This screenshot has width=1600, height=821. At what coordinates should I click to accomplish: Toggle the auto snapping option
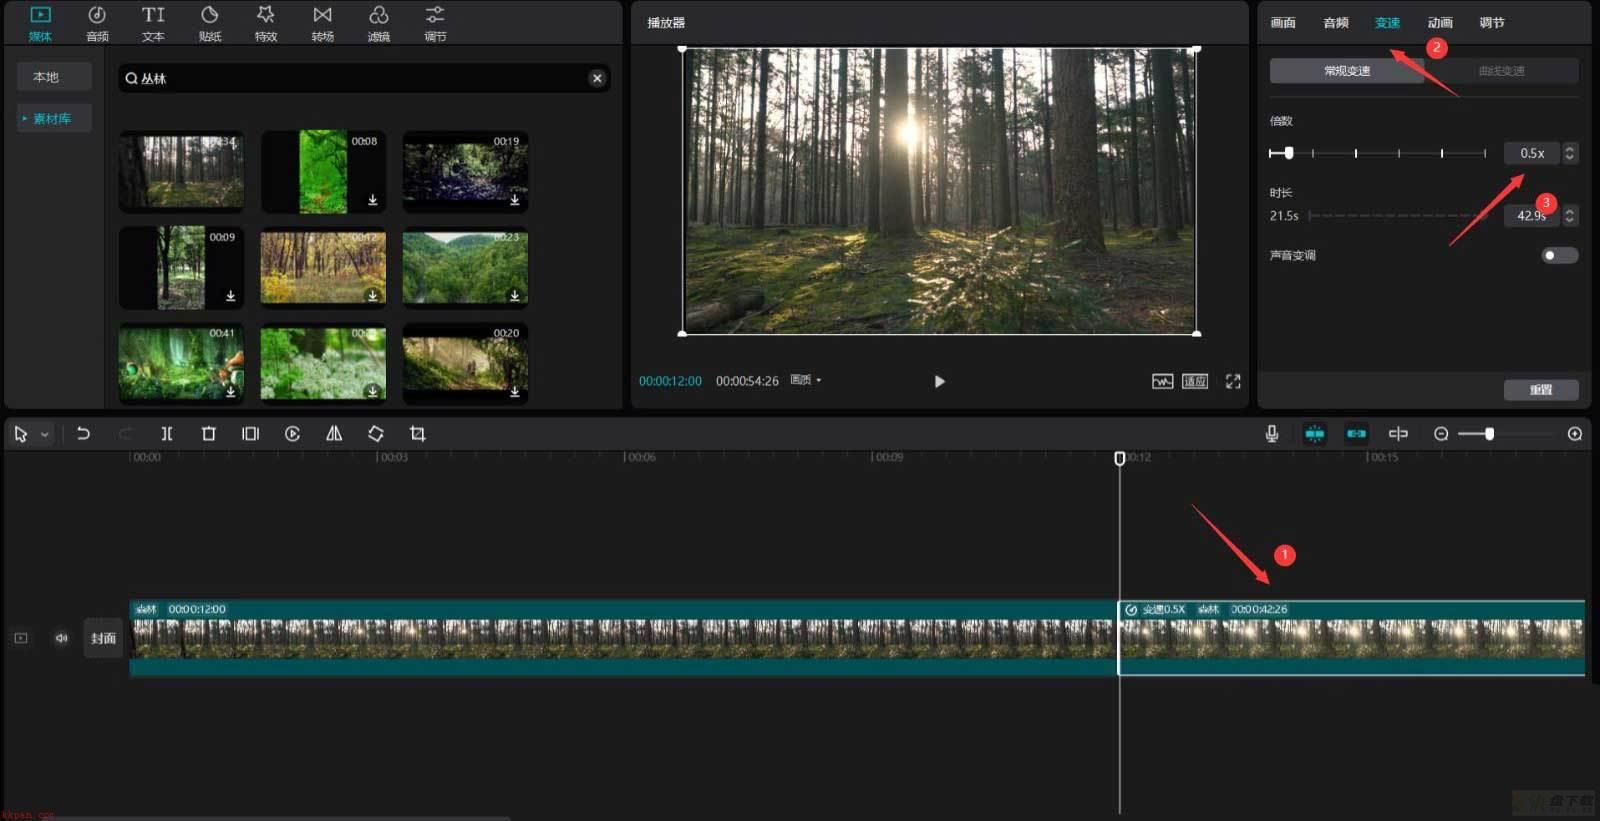pyautogui.click(x=1356, y=434)
